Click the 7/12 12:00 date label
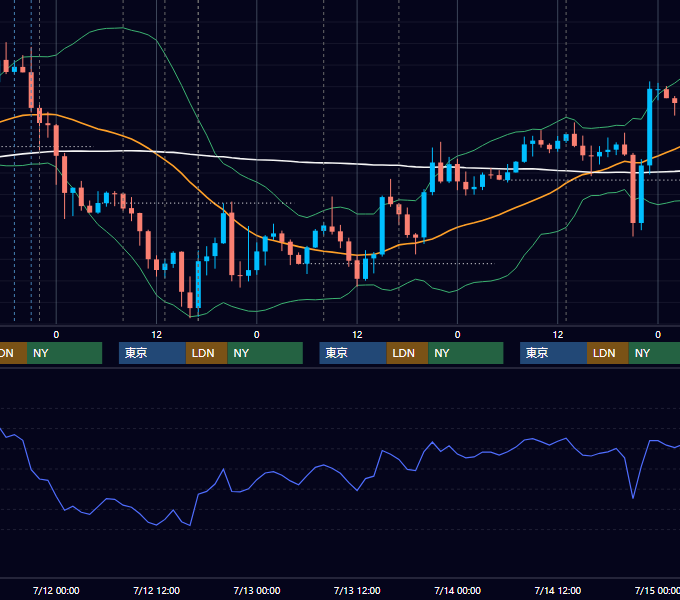This screenshot has width=680, height=600. pos(156,590)
